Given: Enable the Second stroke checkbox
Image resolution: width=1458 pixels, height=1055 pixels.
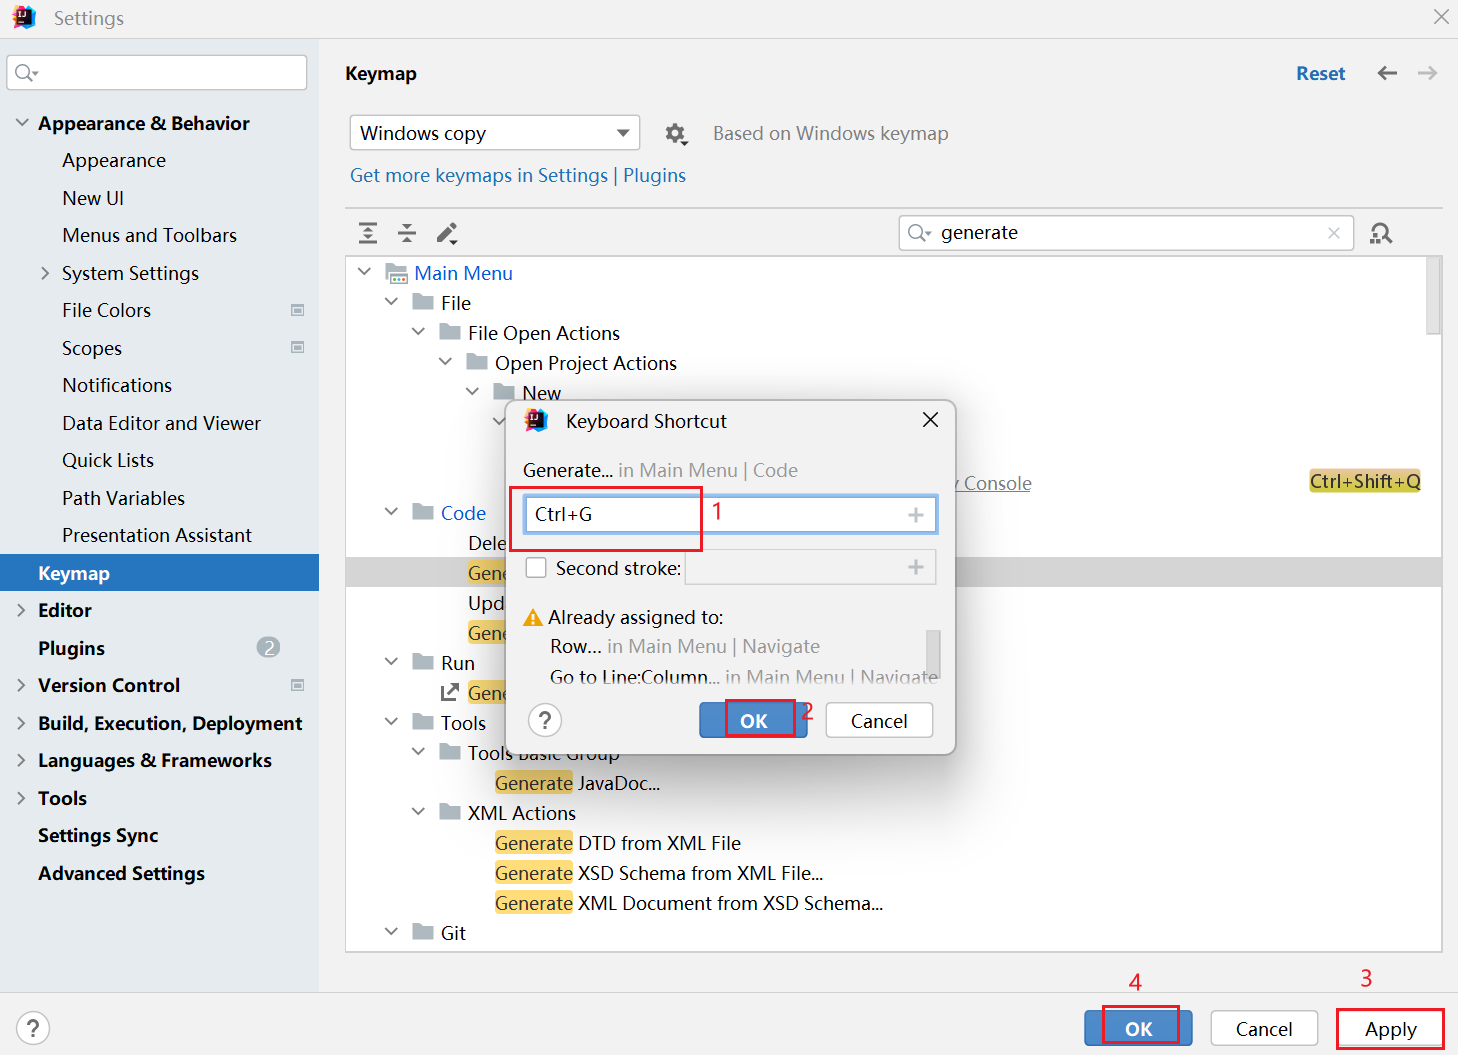Looking at the screenshot, I should tap(536, 568).
